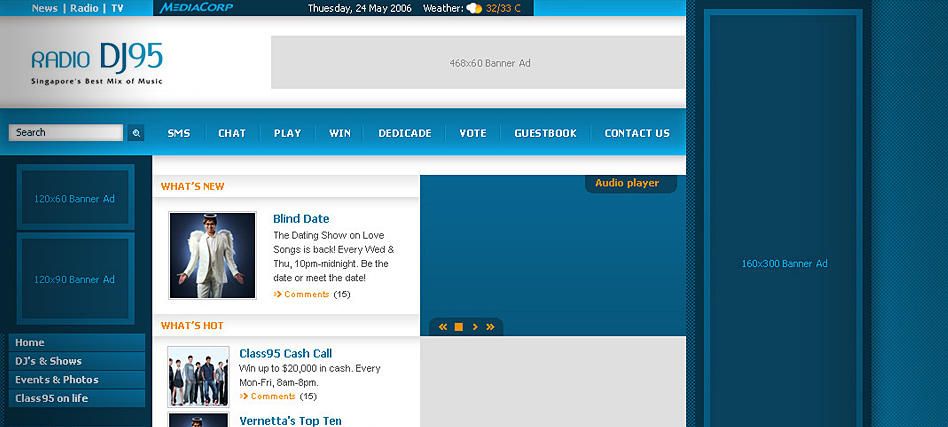
Task: Open the VOTE page
Action: pos(473,134)
